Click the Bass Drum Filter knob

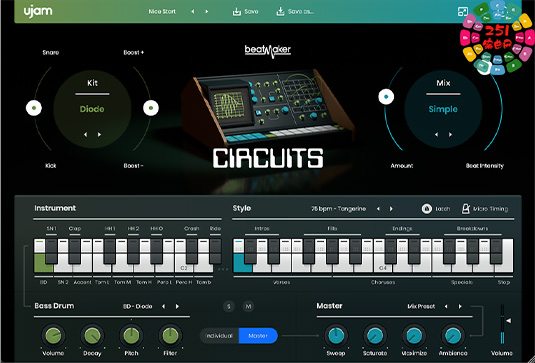click(170, 336)
